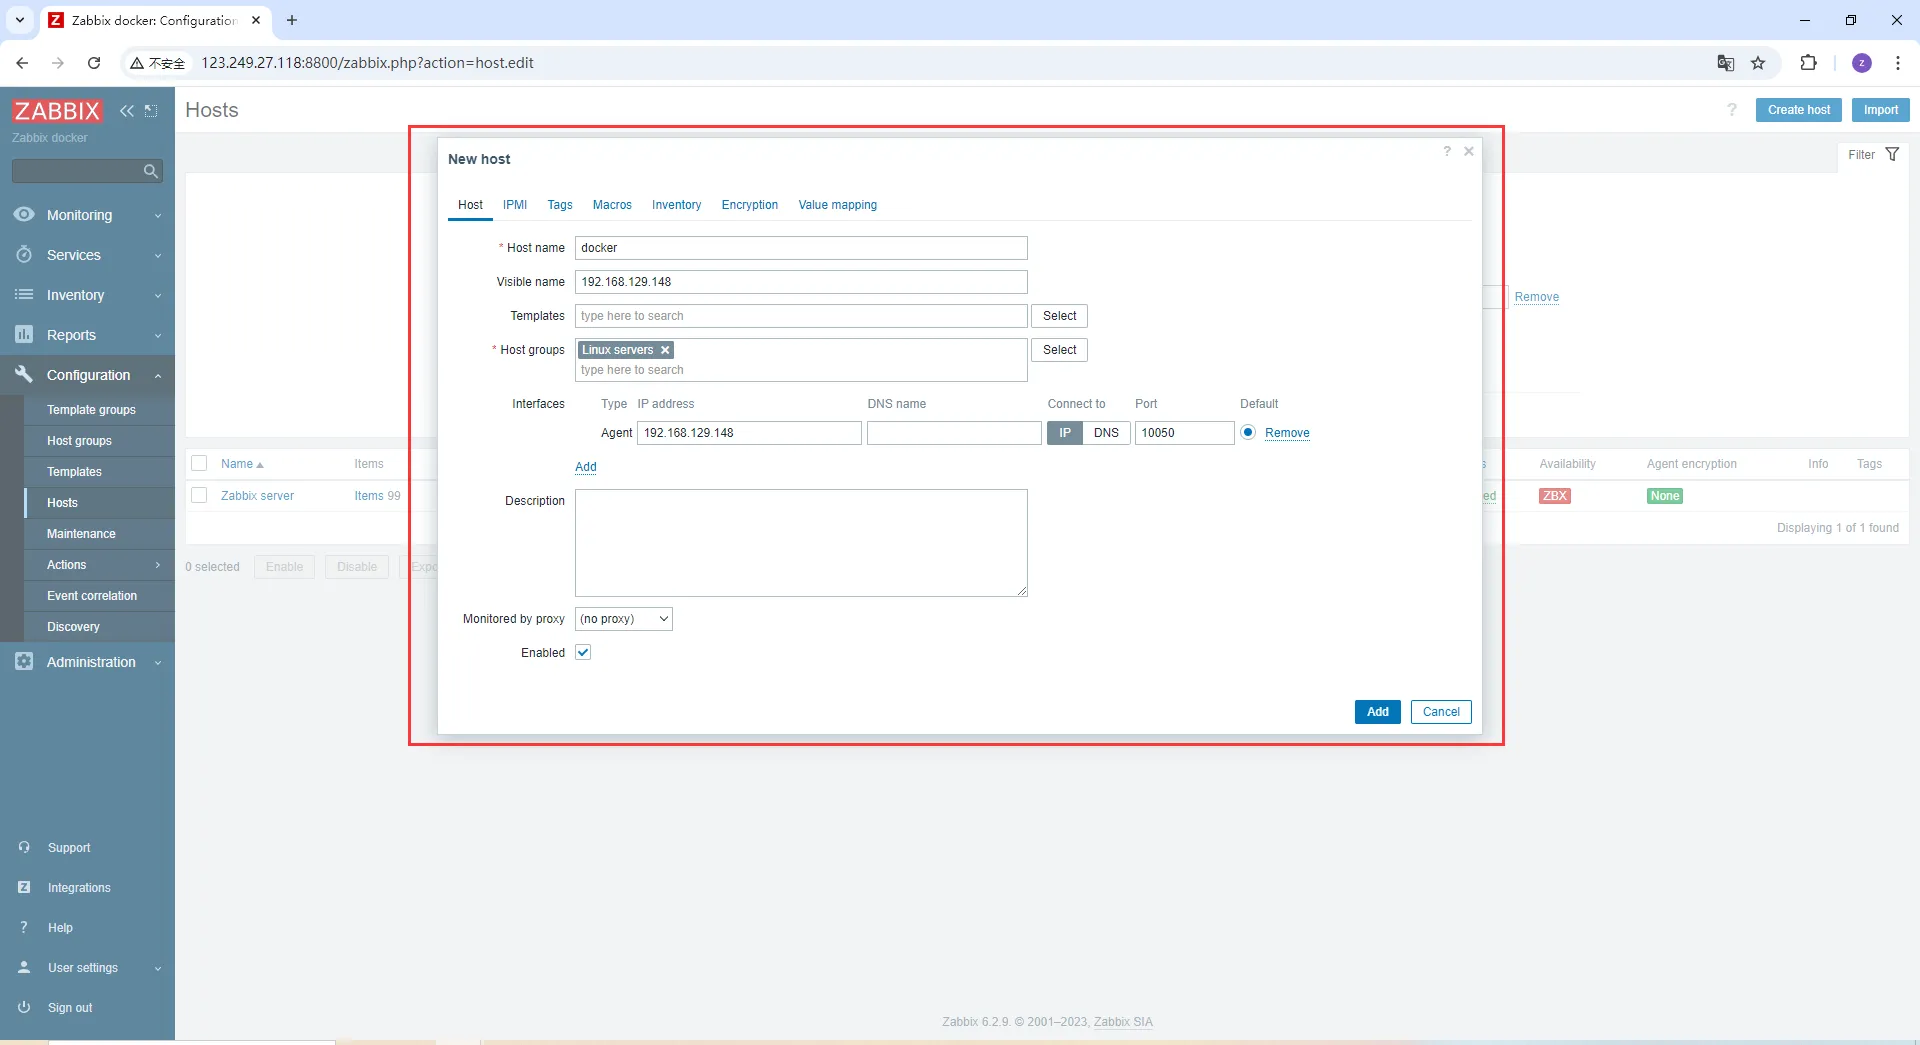Click the Zabbix logo
The image size is (1920, 1045).
click(x=57, y=111)
